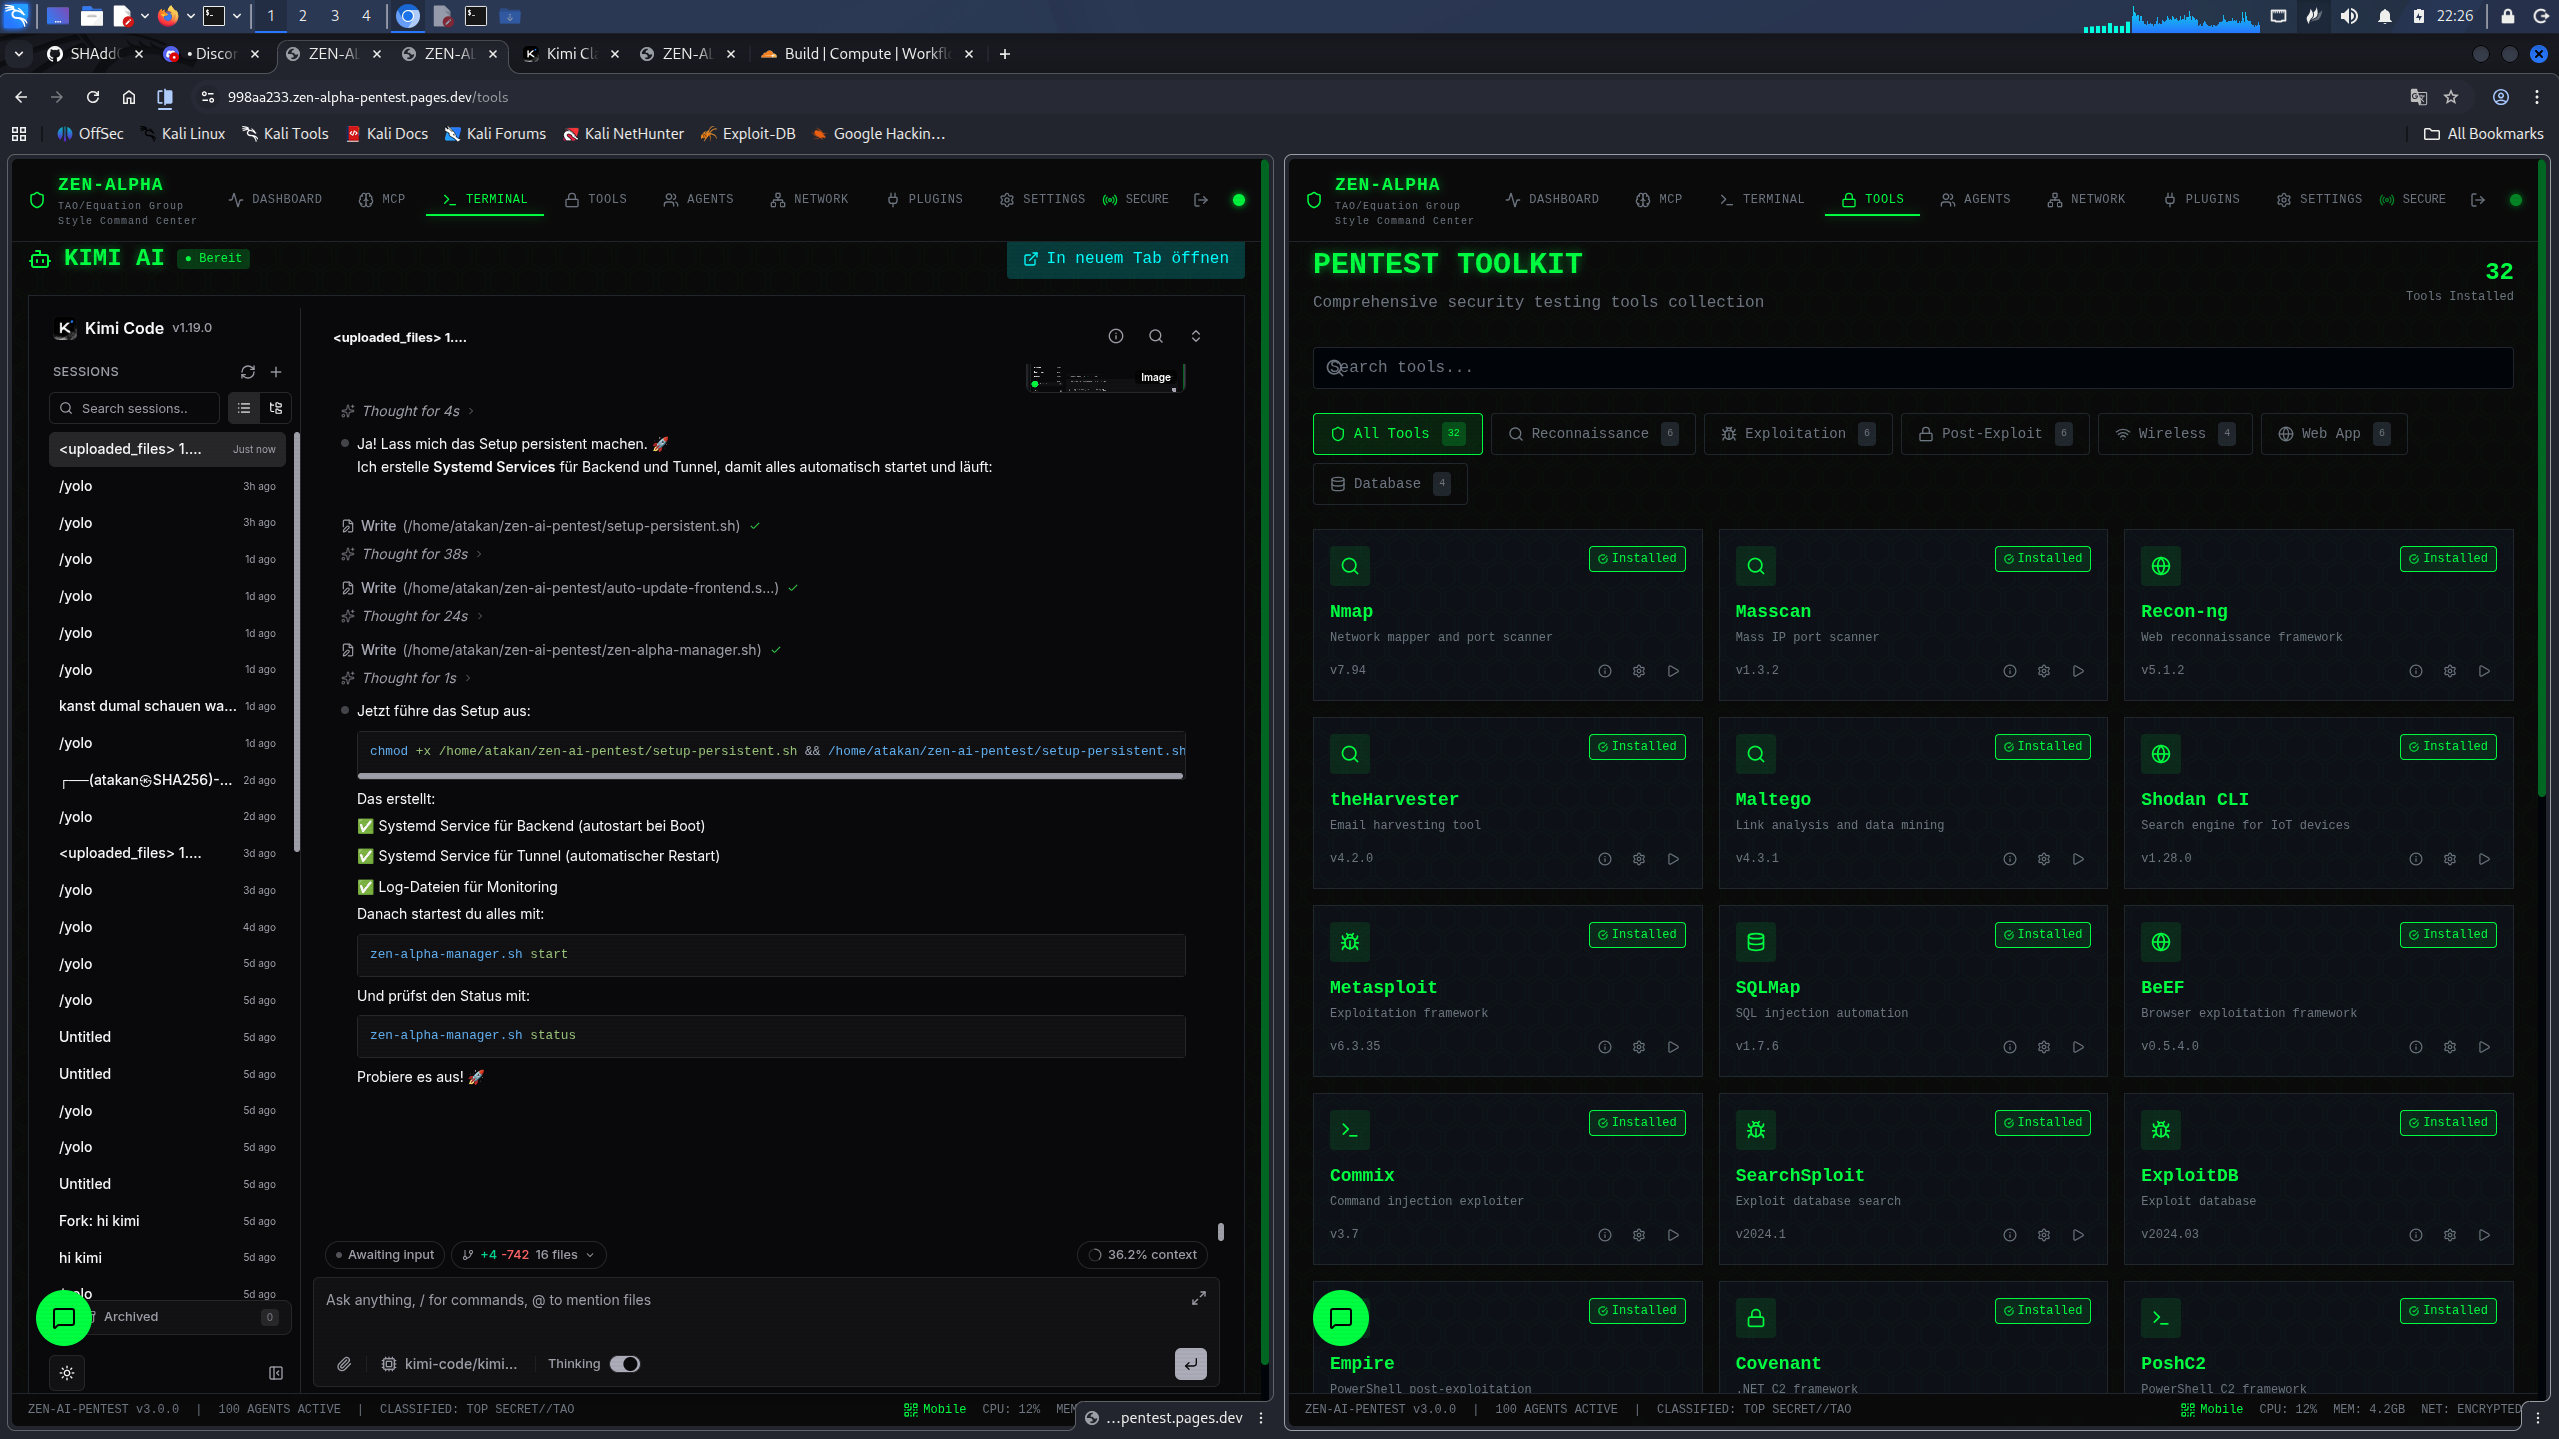This screenshot has height=1439, width=2559.
Task: Run Recon-ng with its execute icon
Action: click(2484, 670)
